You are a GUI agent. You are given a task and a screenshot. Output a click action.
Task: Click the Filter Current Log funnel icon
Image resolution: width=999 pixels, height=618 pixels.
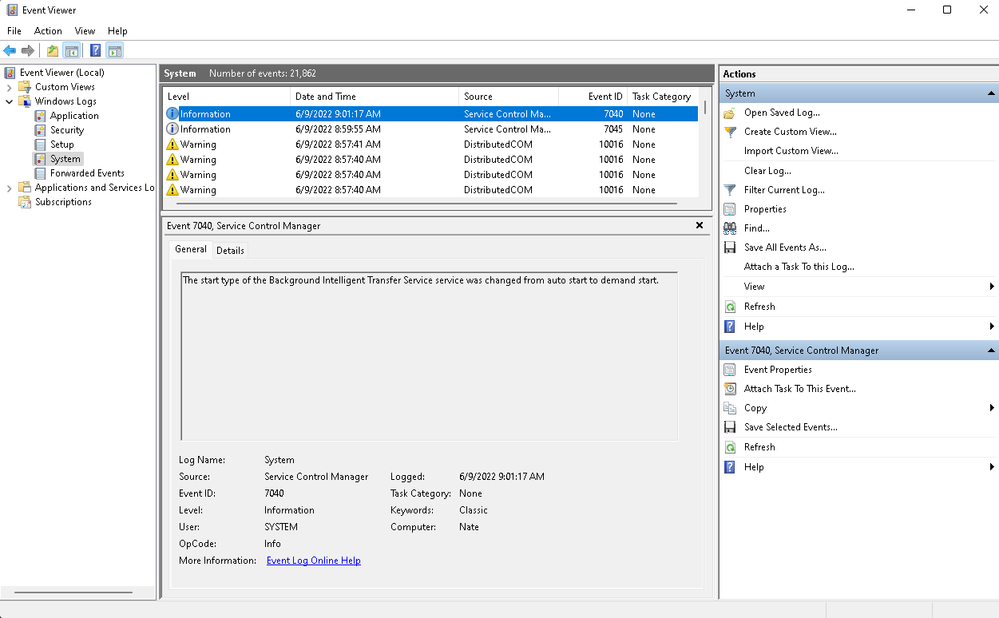(730, 190)
